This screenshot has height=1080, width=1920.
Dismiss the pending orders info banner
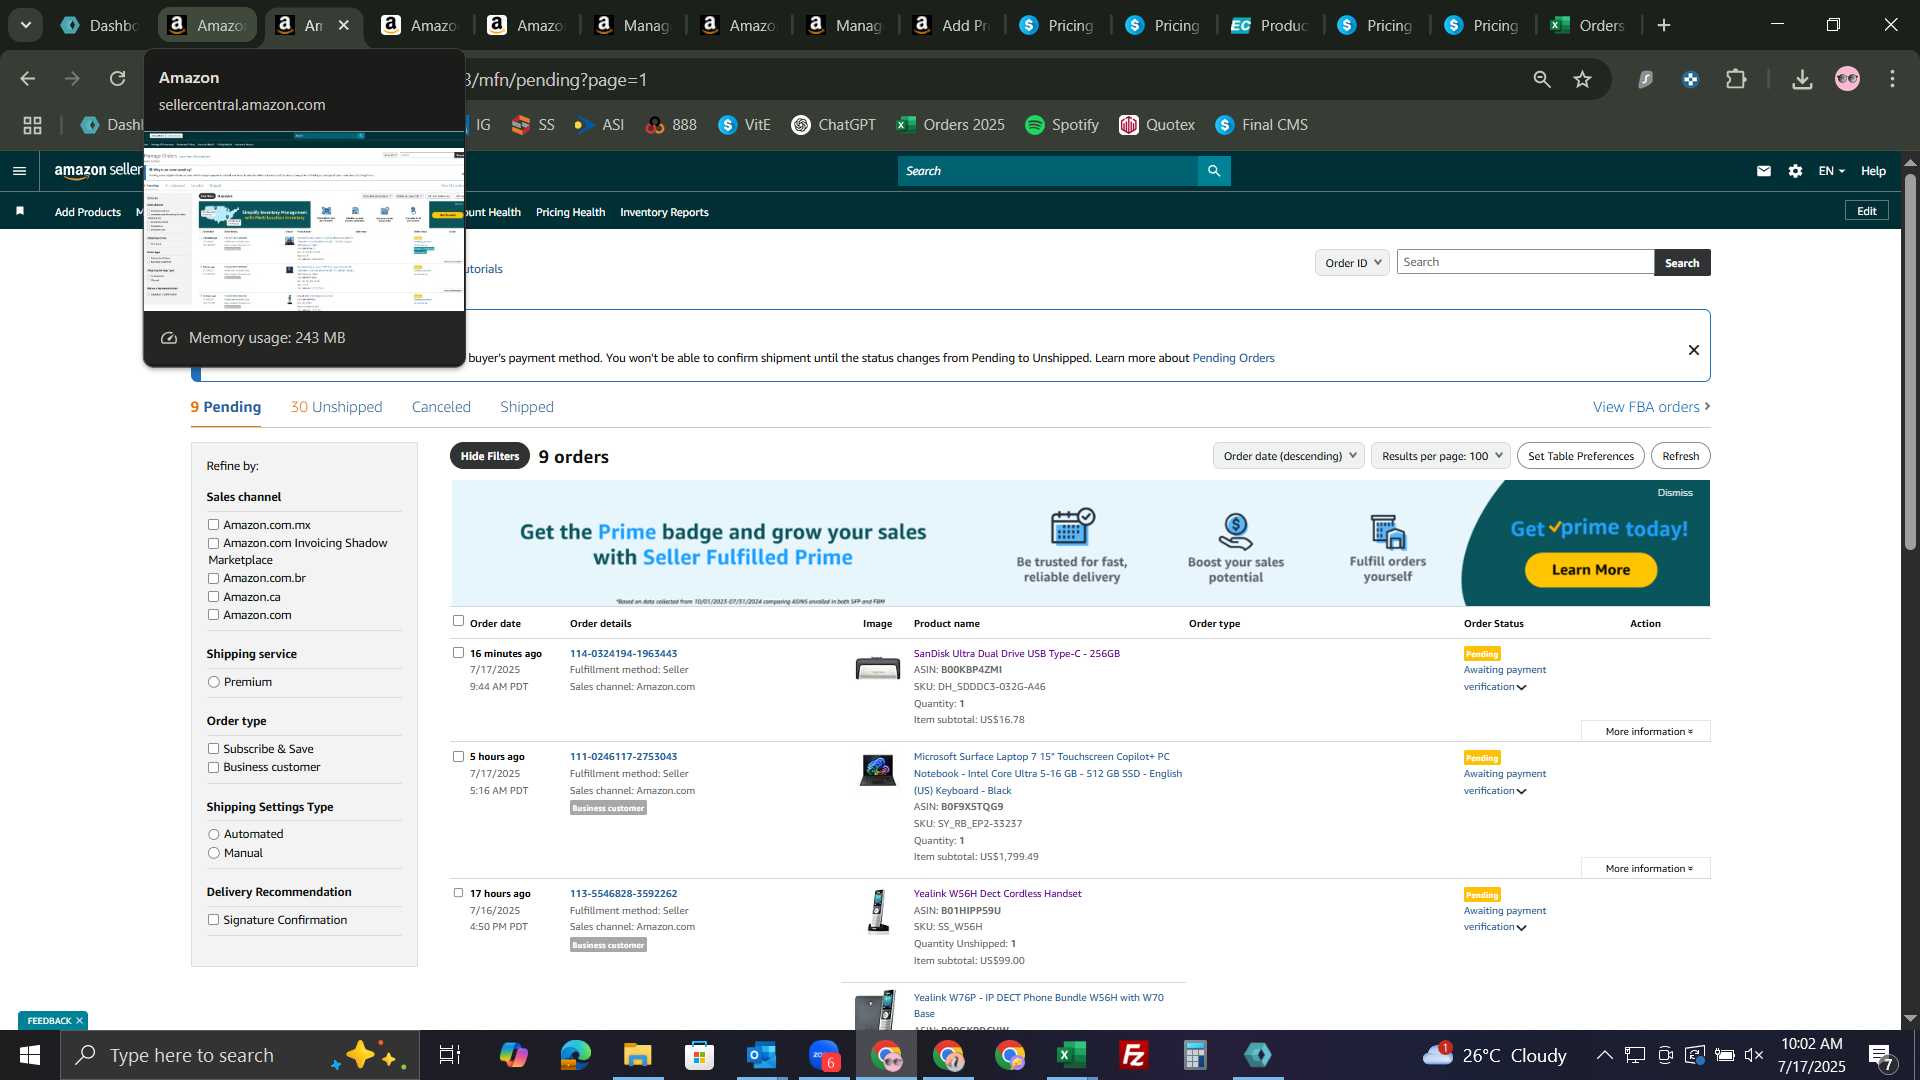coord(1694,350)
